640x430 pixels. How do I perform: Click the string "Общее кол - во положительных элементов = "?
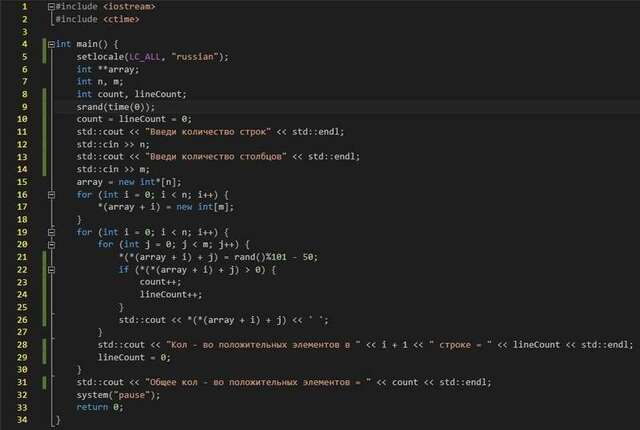coord(258,382)
